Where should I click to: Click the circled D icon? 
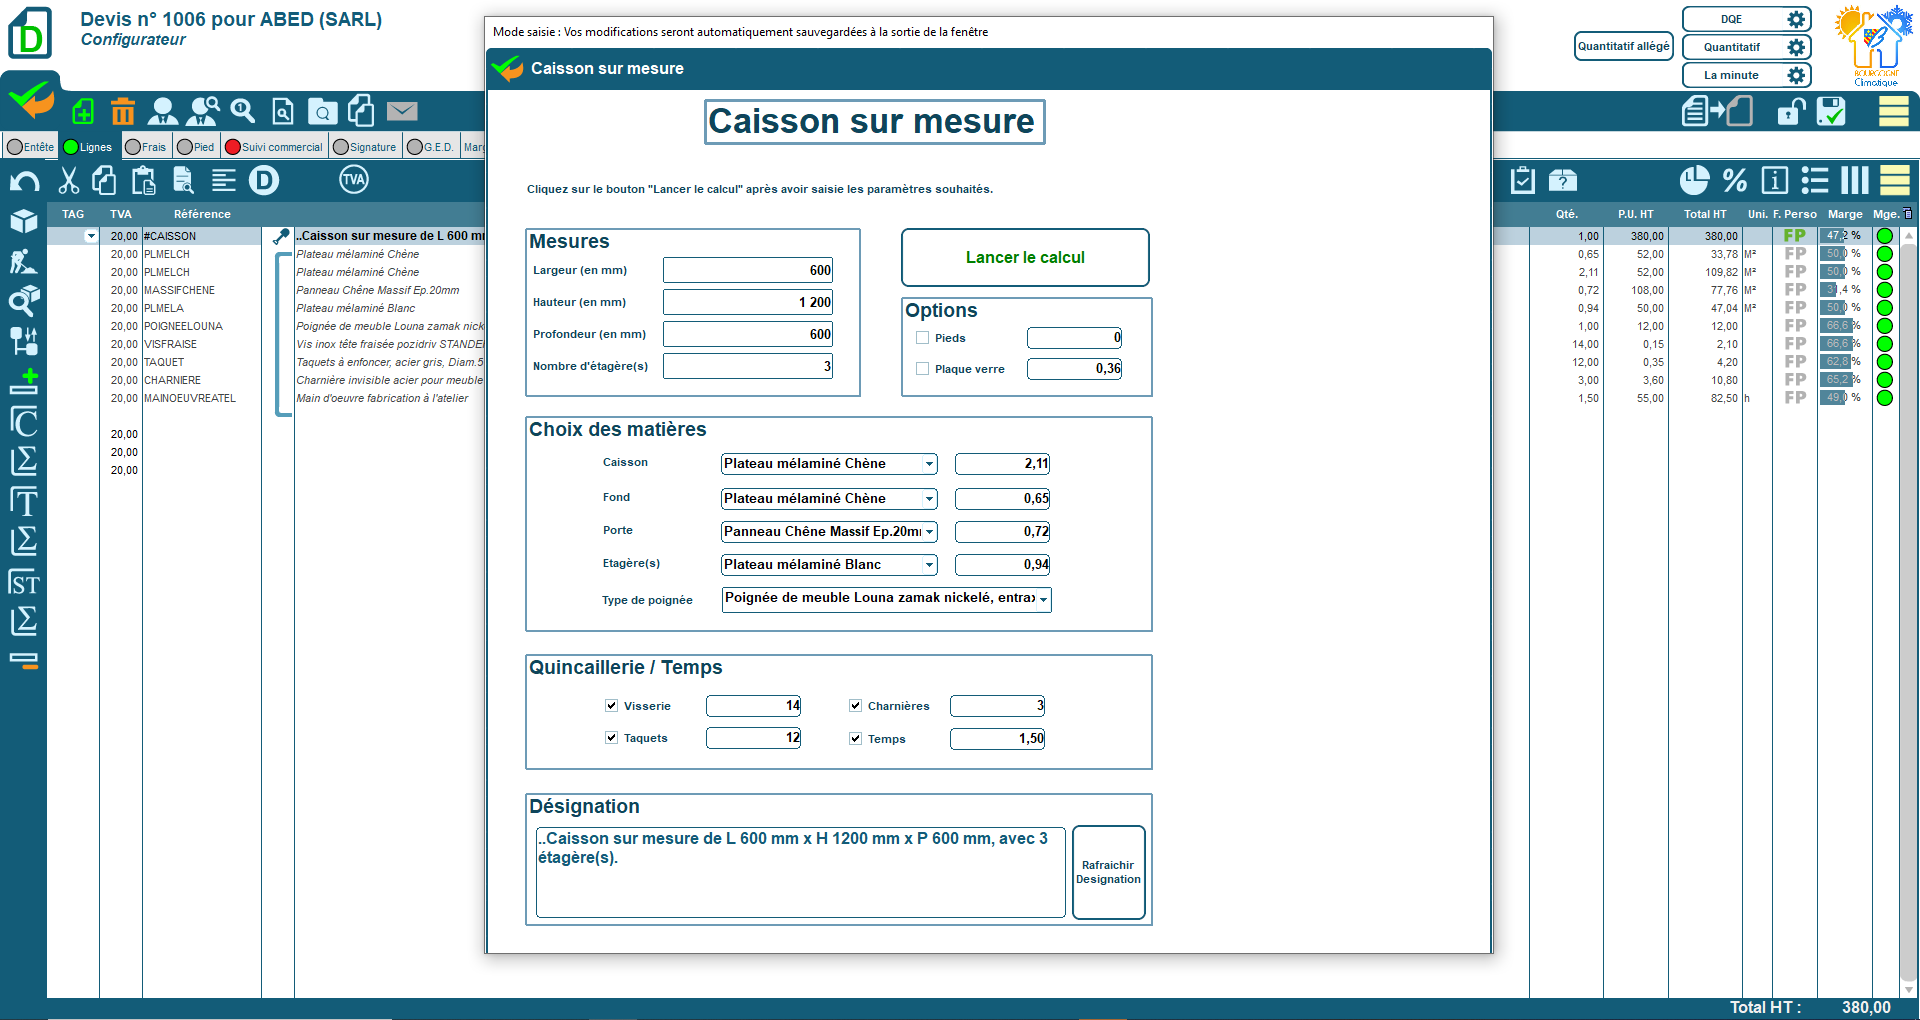pos(264,180)
